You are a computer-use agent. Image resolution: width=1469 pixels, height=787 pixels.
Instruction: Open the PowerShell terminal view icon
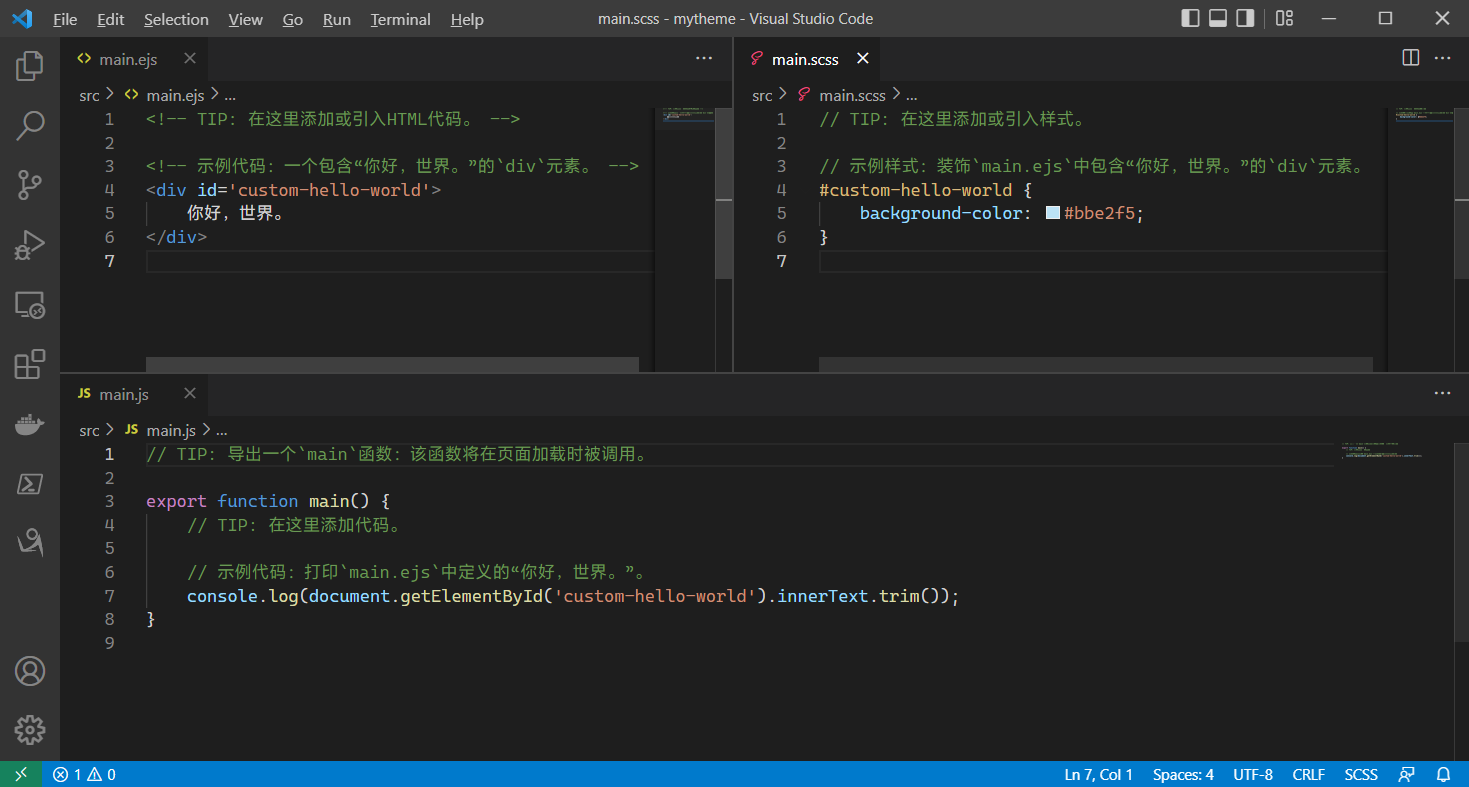click(x=30, y=484)
